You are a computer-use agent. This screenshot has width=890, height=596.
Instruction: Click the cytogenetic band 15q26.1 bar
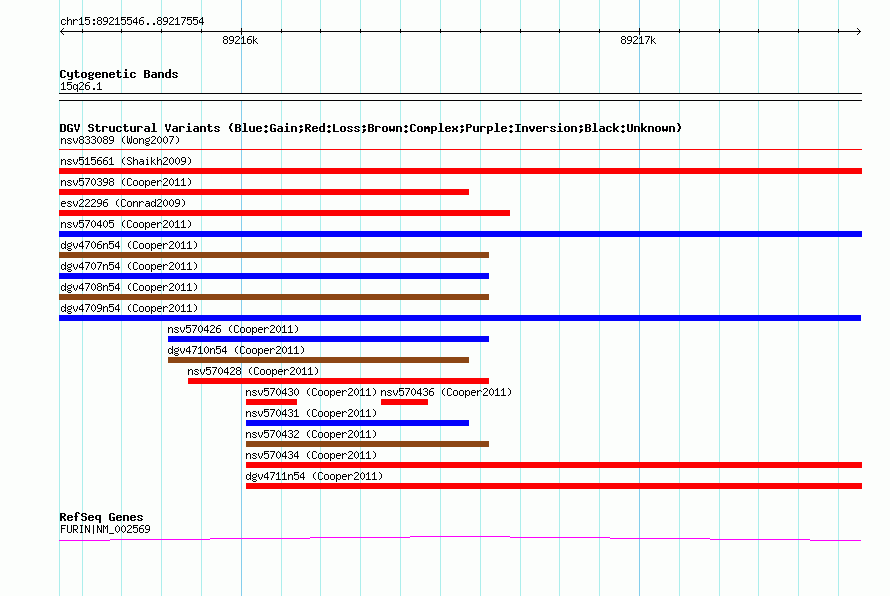(x=460, y=97)
